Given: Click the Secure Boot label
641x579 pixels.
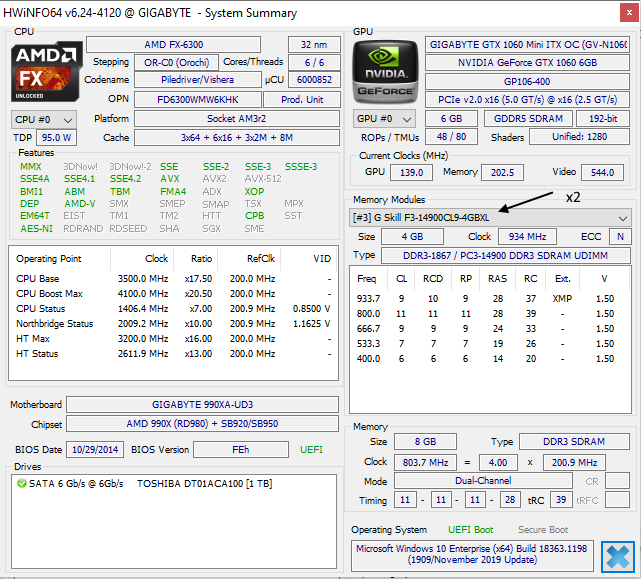Looking at the screenshot, I should pyautogui.click(x=543, y=530).
